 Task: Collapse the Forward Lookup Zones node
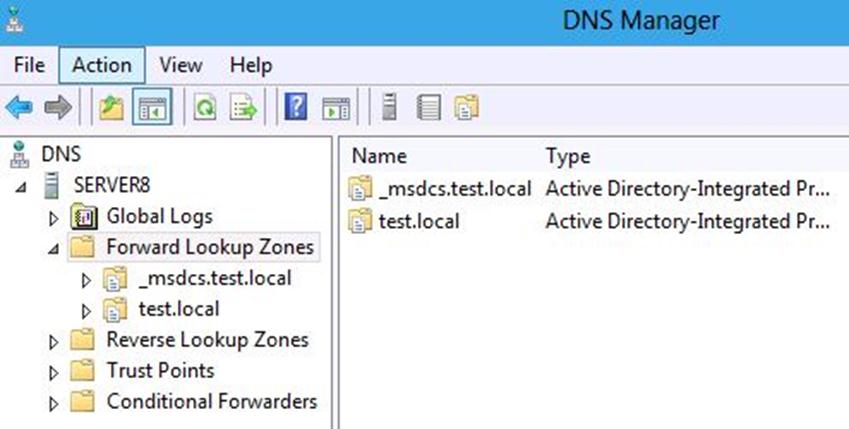(x=53, y=250)
